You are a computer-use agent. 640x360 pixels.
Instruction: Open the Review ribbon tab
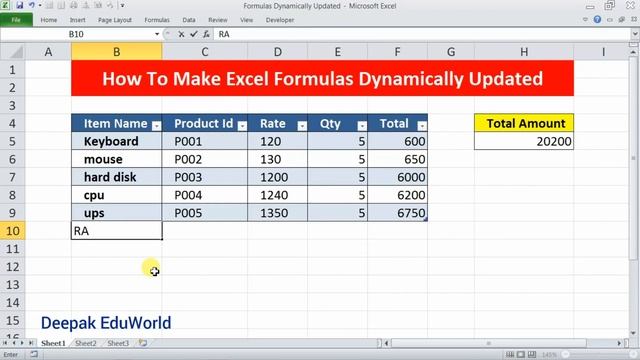[218, 20]
